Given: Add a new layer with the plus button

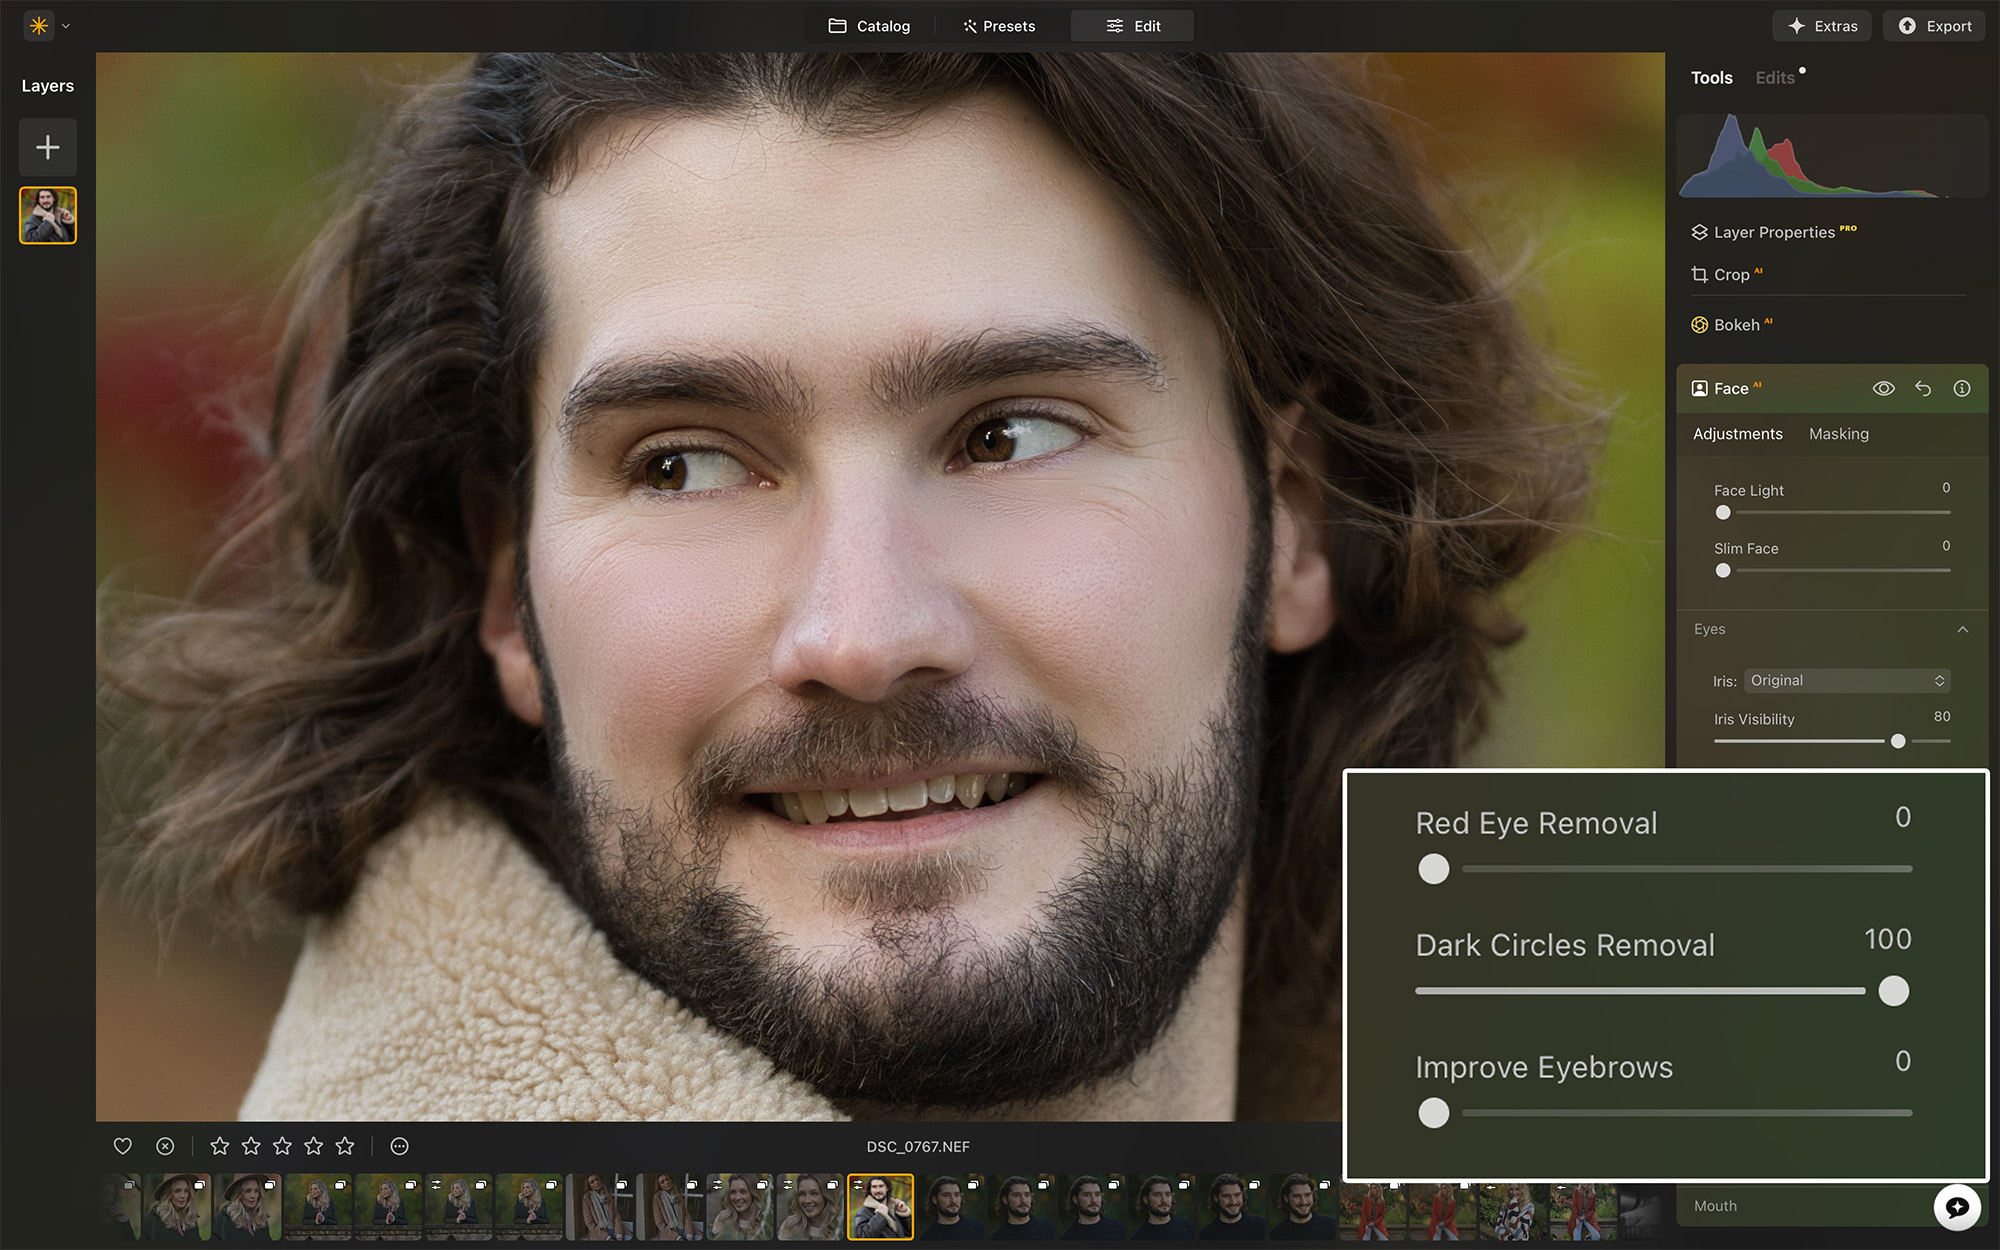Looking at the screenshot, I should click(x=47, y=147).
